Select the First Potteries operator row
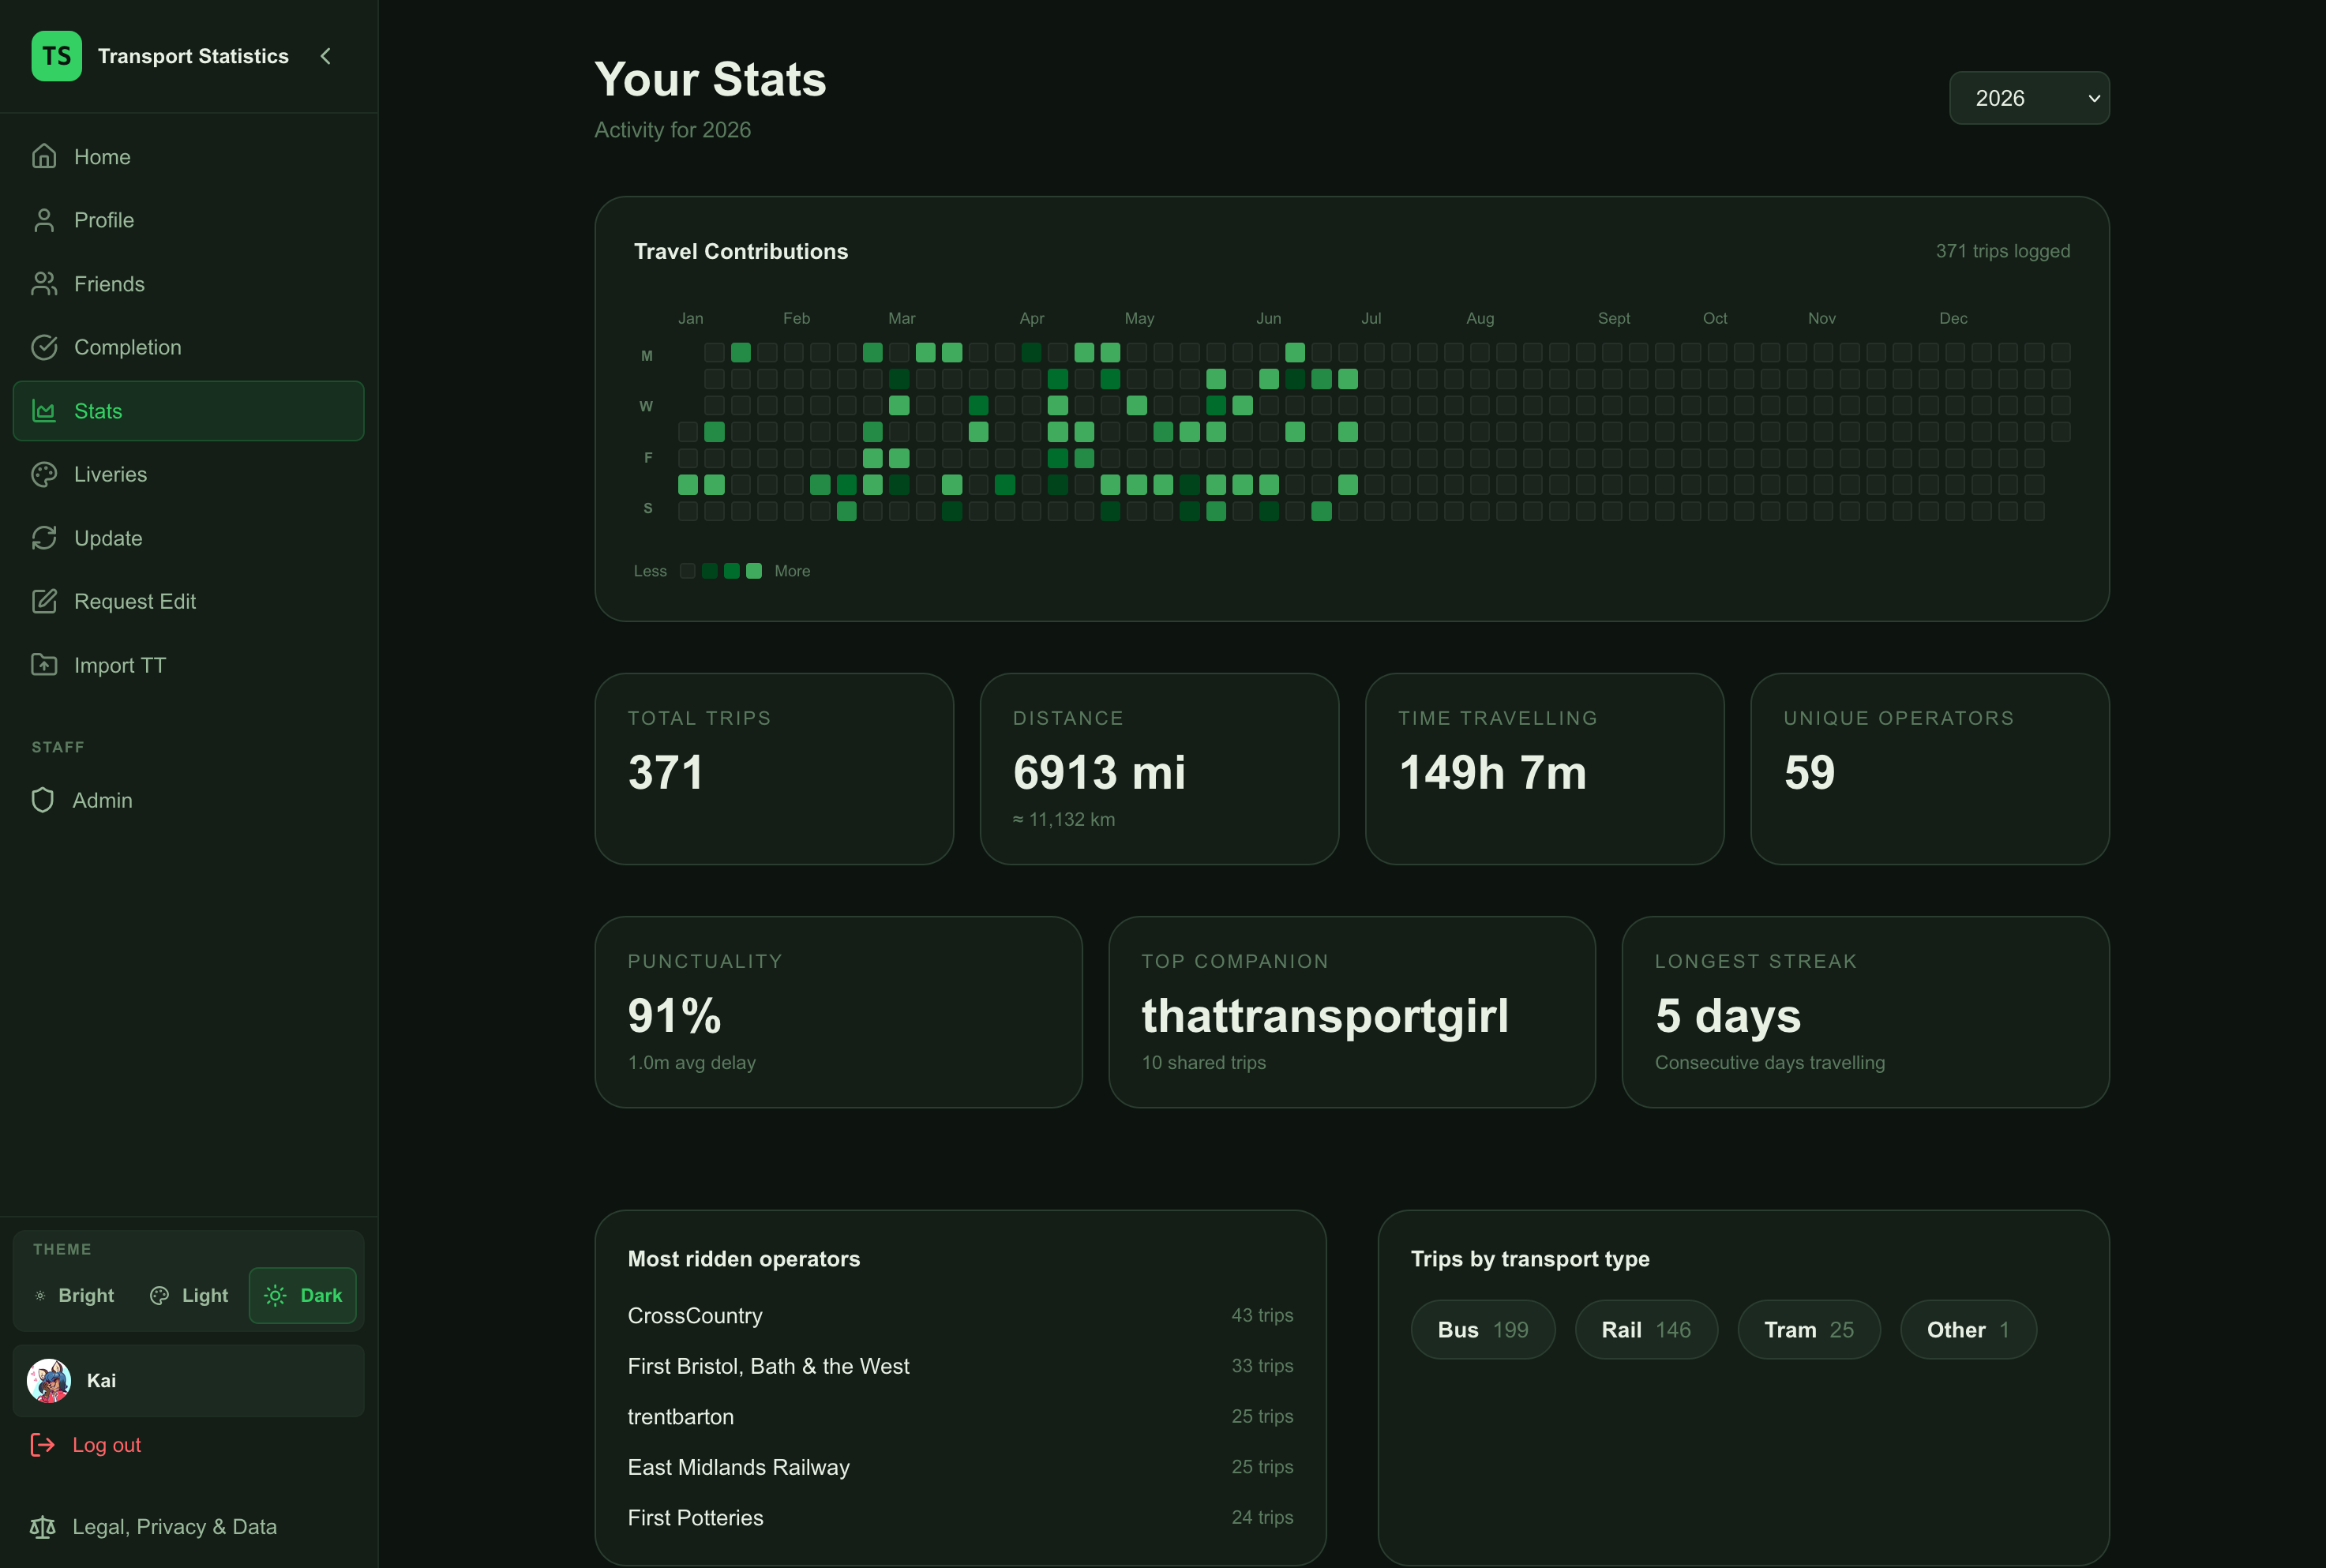 [960, 1517]
